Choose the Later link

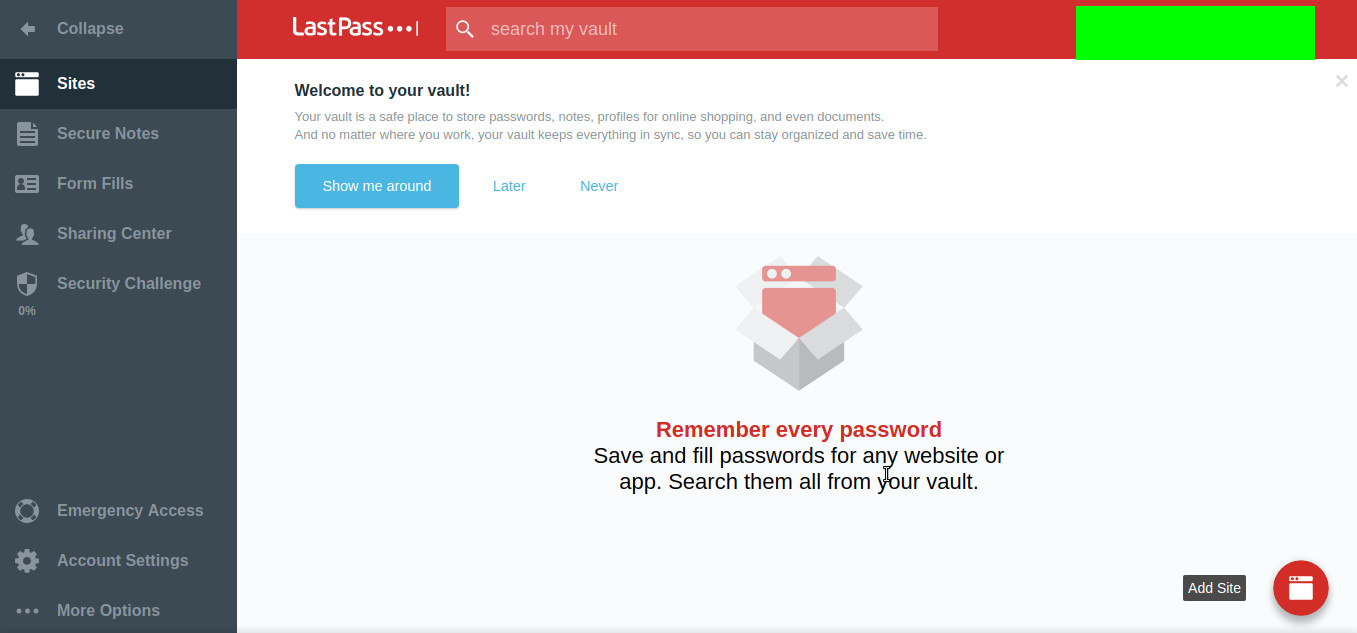click(509, 186)
